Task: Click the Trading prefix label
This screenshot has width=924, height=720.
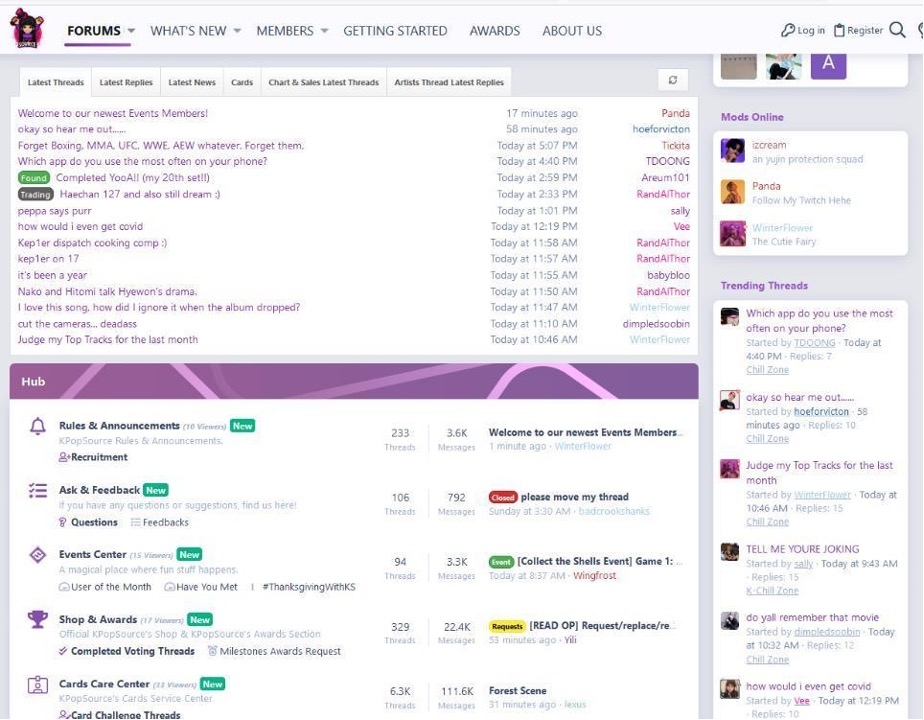Action: coord(35,194)
